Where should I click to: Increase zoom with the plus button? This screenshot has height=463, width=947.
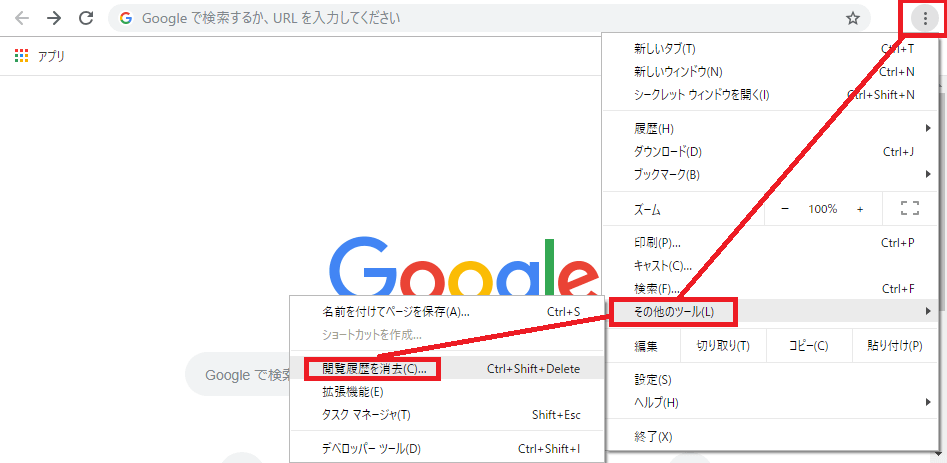[x=859, y=209]
